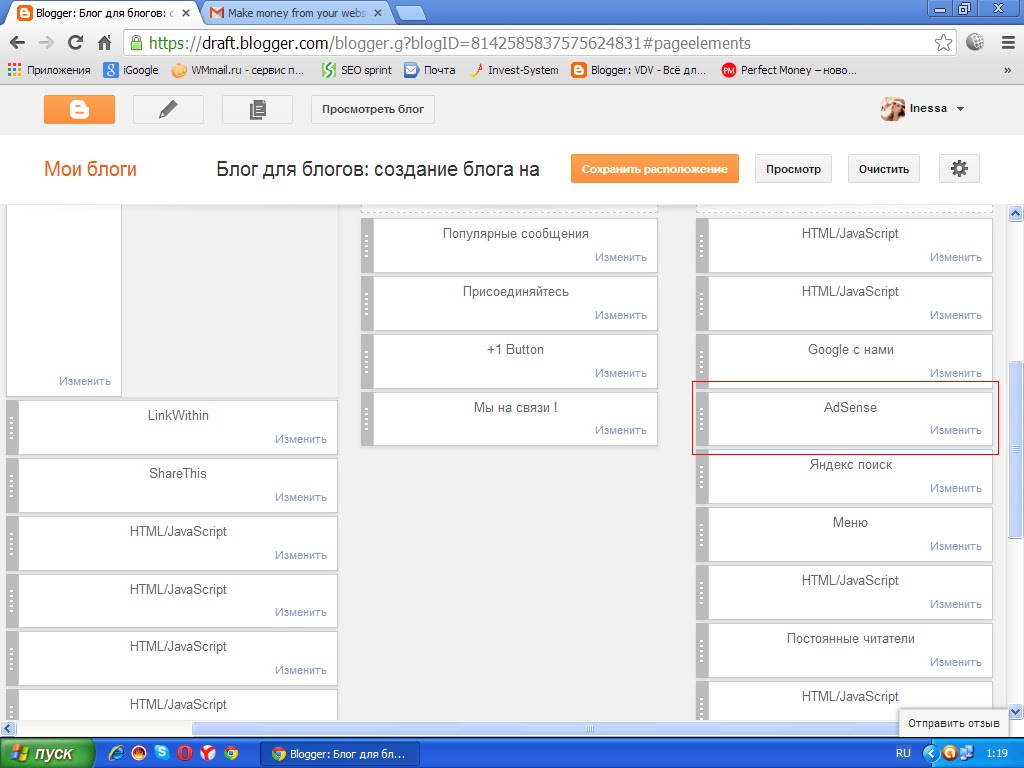Edit Популярные сообщения gadget via Изменить
The height and width of the screenshot is (768, 1024).
pos(620,257)
